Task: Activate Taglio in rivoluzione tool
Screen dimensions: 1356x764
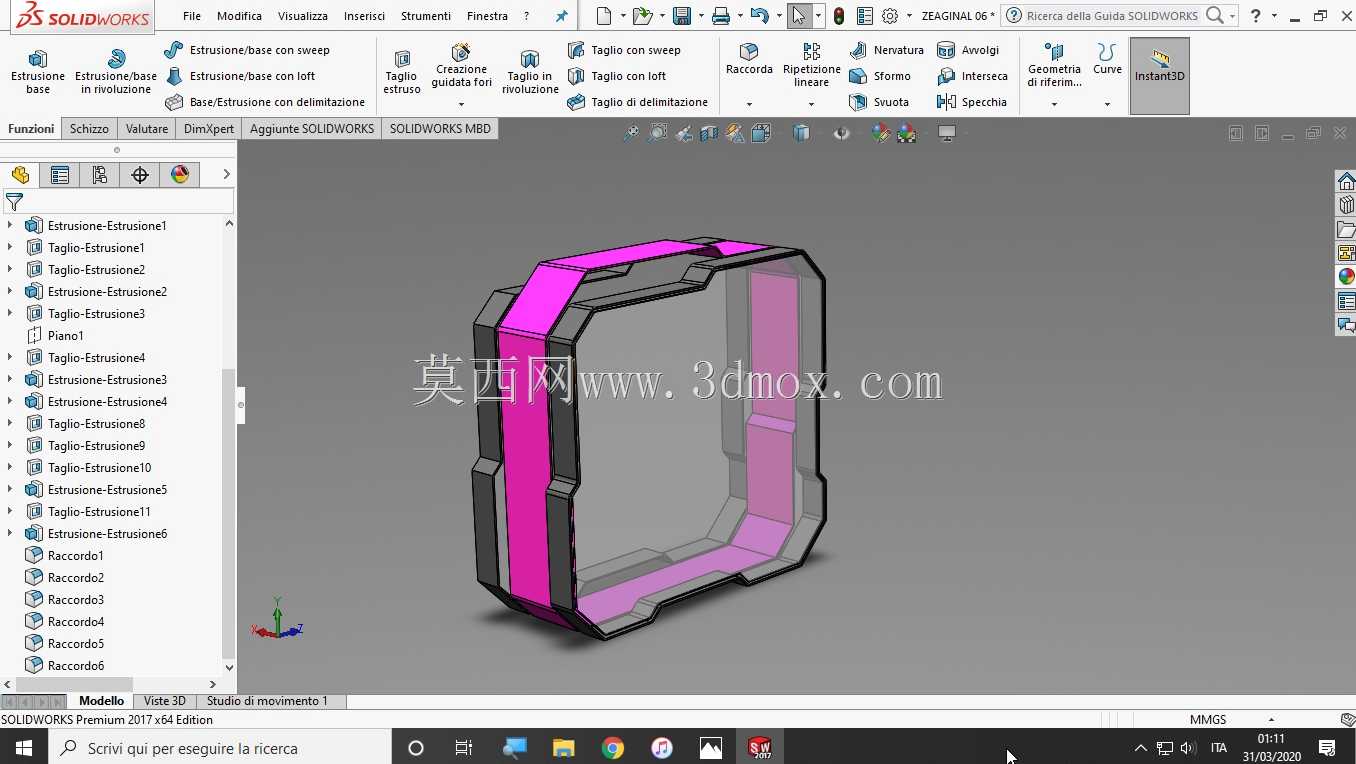Action: [x=530, y=71]
